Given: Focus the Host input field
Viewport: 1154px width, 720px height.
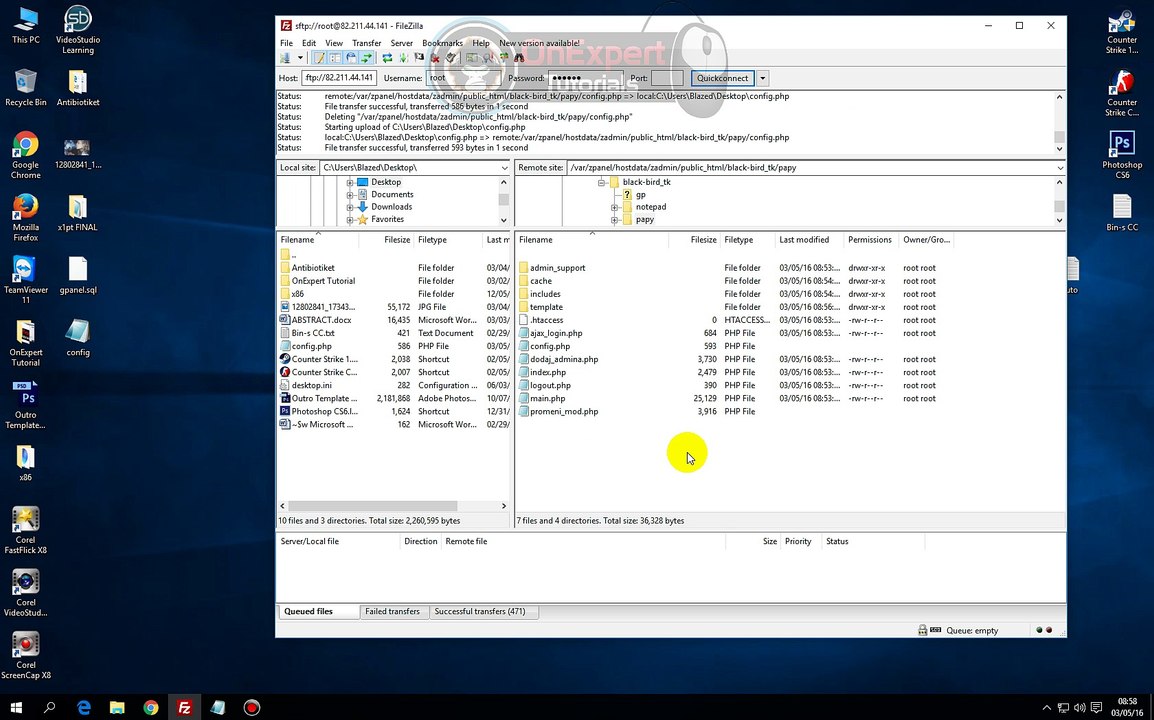Looking at the screenshot, I should coord(339,78).
